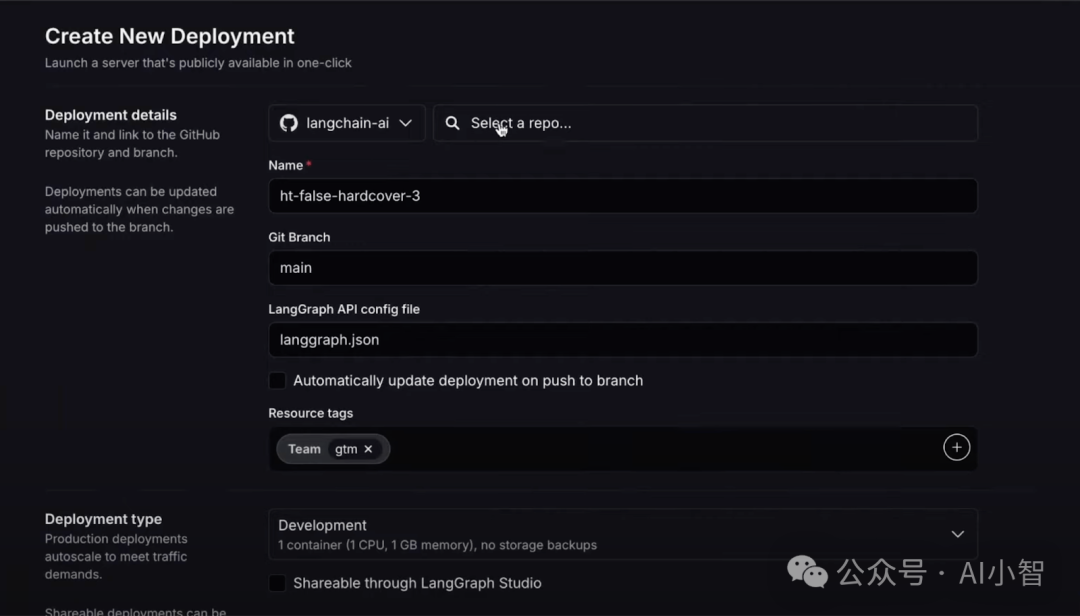Click the Deployment type section label

[103, 519]
